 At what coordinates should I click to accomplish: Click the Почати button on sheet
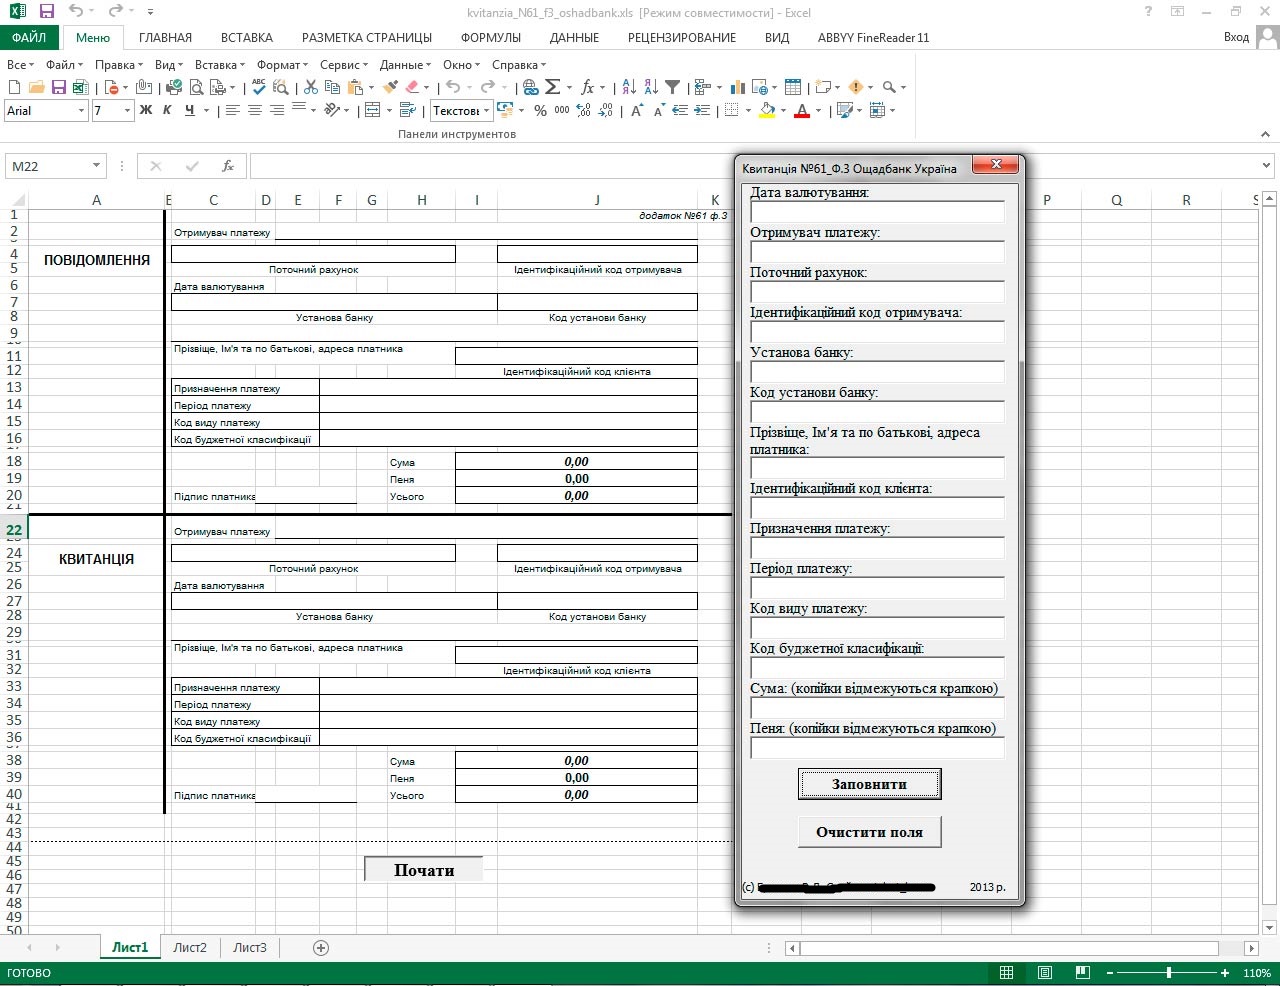[x=424, y=870]
